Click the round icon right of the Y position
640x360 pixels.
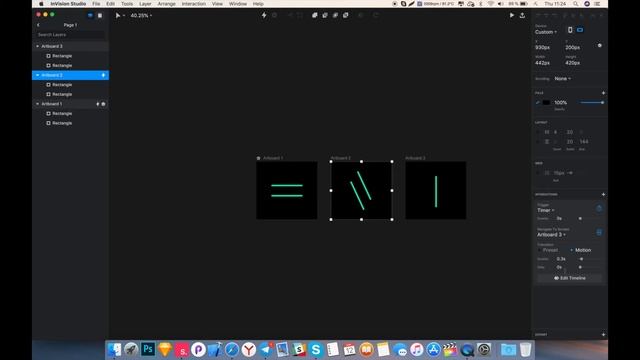point(600,46)
